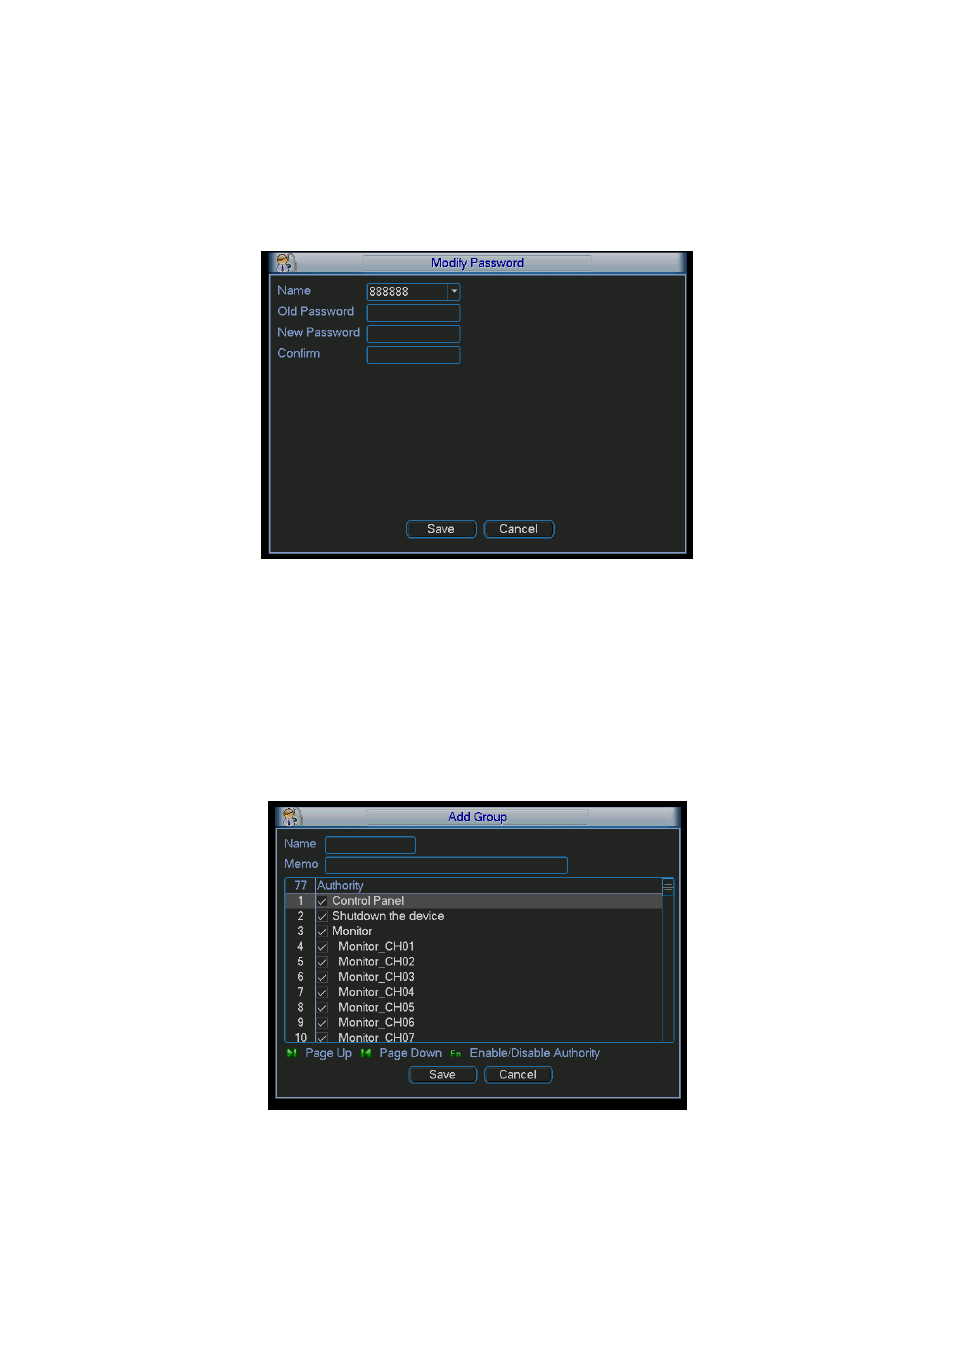
Task: Click the scrollbar grip icon in Authority list
Action: [x=668, y=886]
